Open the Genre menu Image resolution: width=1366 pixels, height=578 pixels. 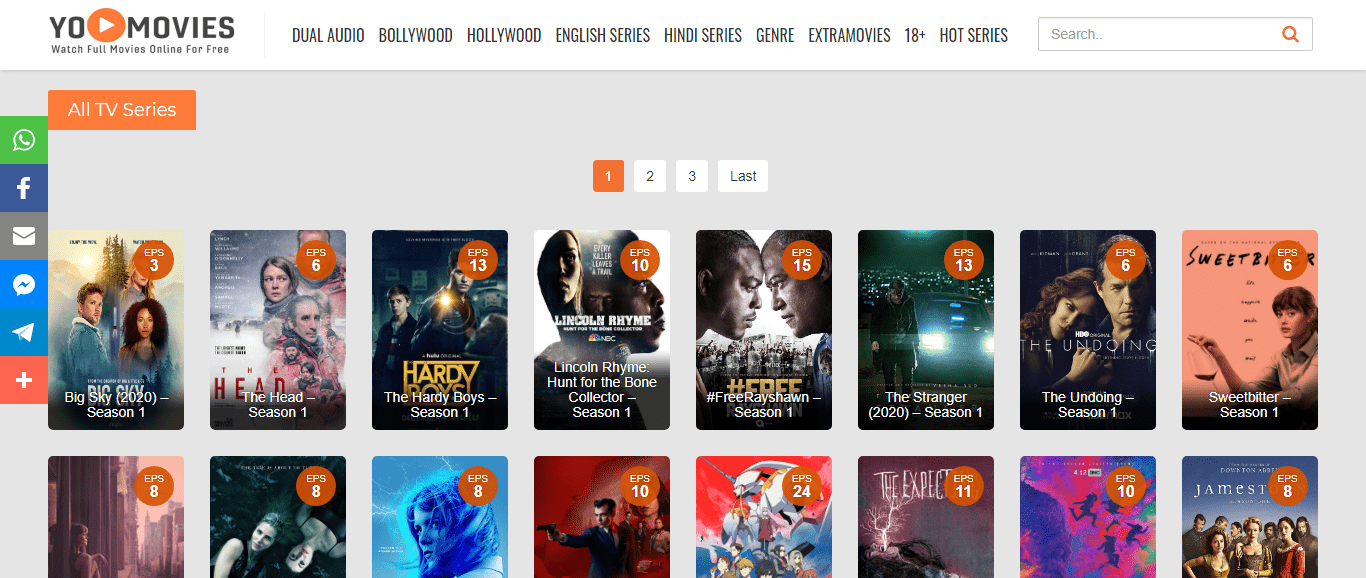[775, 35]
